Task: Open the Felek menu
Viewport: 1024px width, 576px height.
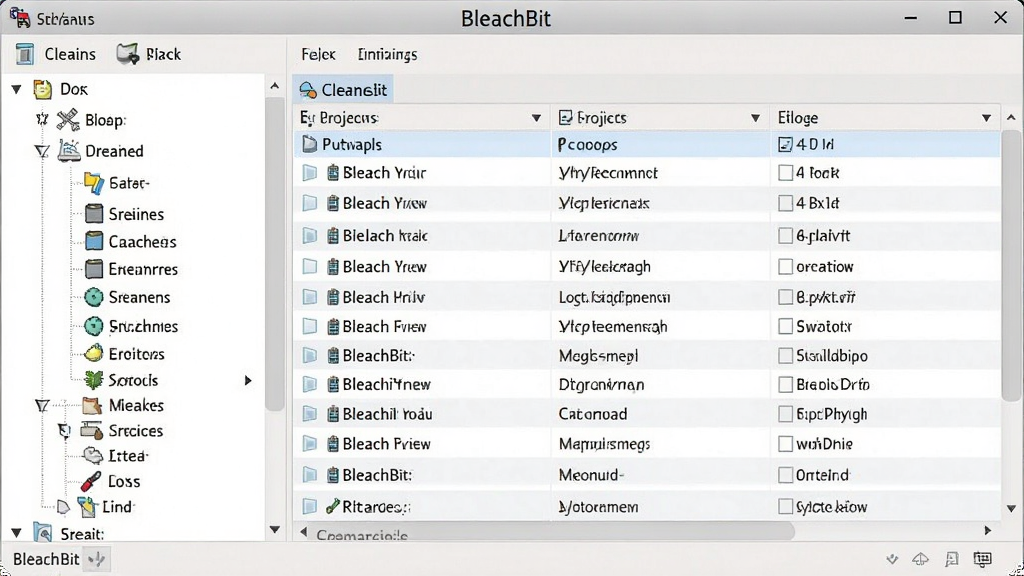Action: click(x=318, y=54)
